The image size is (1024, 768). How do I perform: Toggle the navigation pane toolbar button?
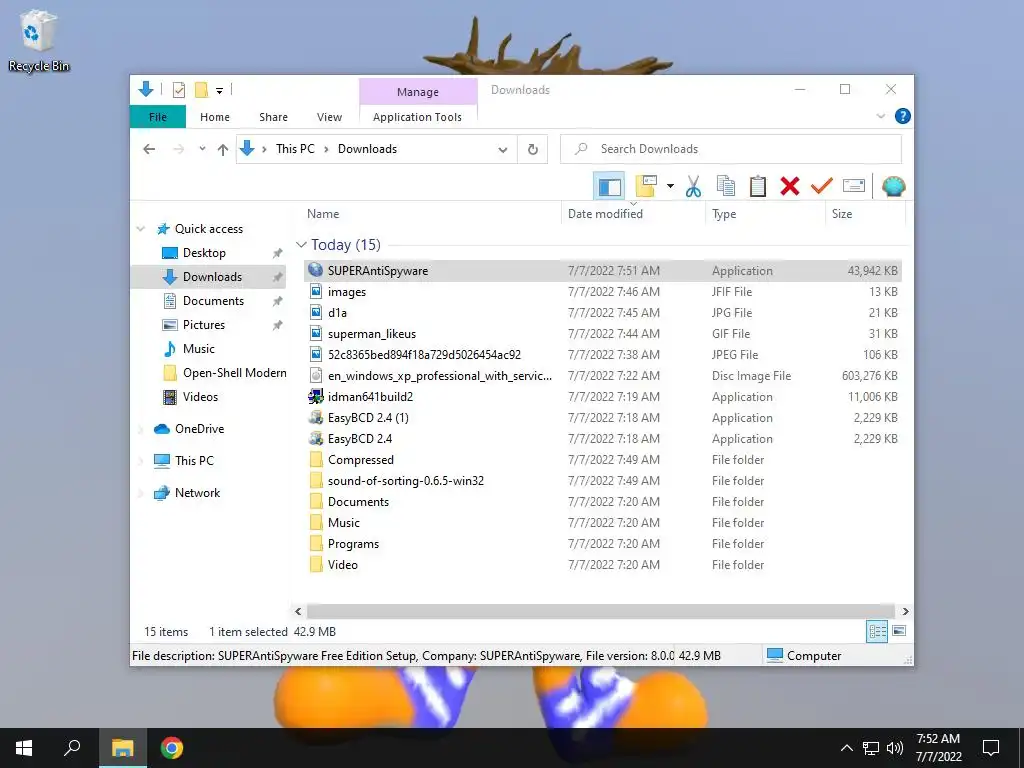[x=609, y=187]
